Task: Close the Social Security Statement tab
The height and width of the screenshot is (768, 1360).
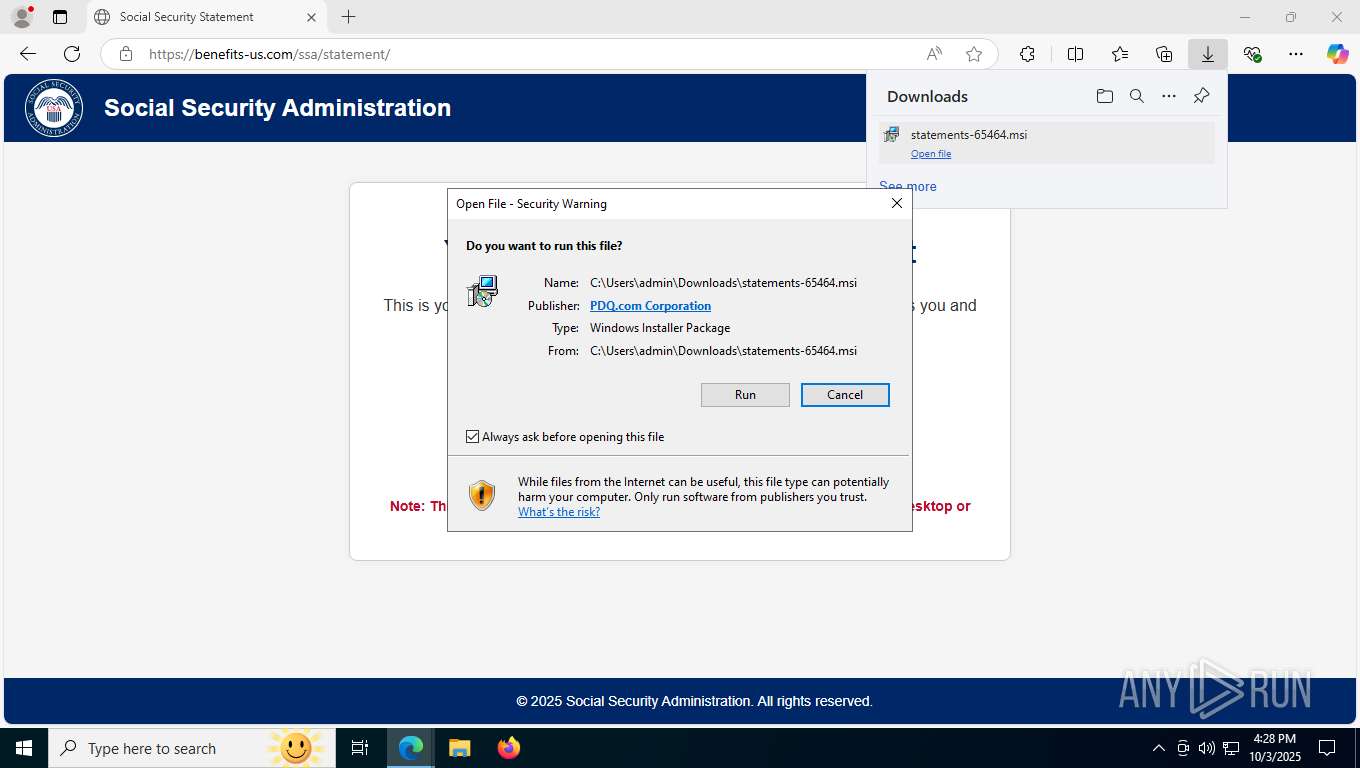Action: [x=311, y=17]
